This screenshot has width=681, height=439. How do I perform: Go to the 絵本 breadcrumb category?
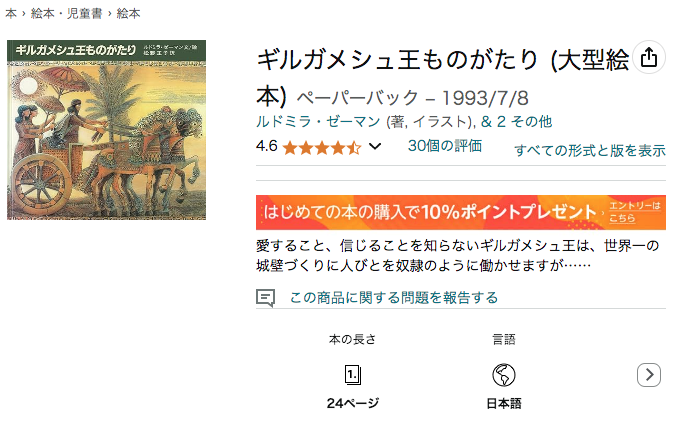pos(129,14)
